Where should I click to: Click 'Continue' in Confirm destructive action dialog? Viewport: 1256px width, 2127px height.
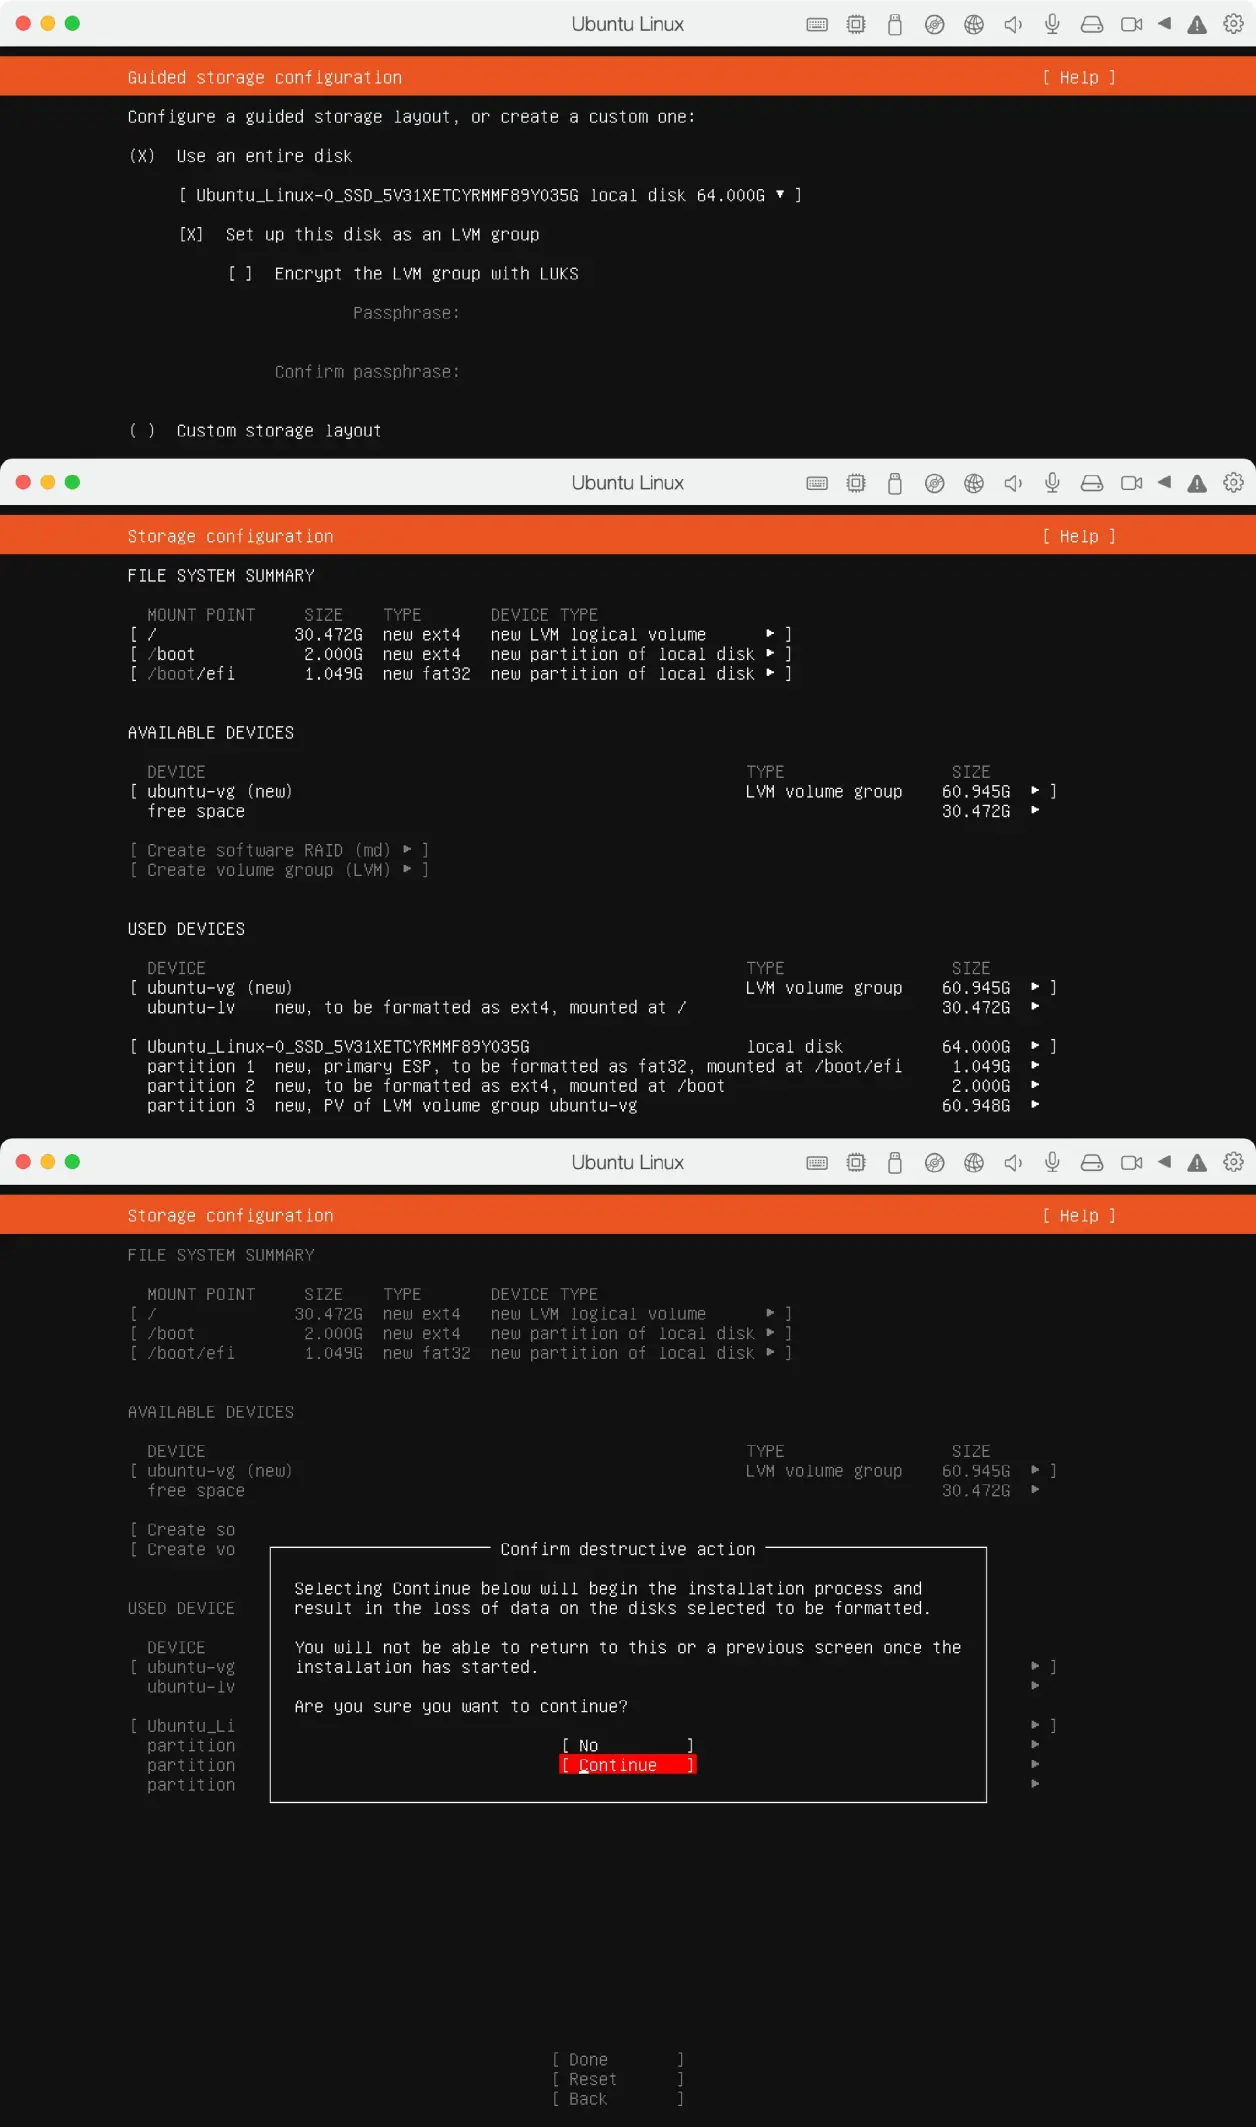[x=628, y=1765]
